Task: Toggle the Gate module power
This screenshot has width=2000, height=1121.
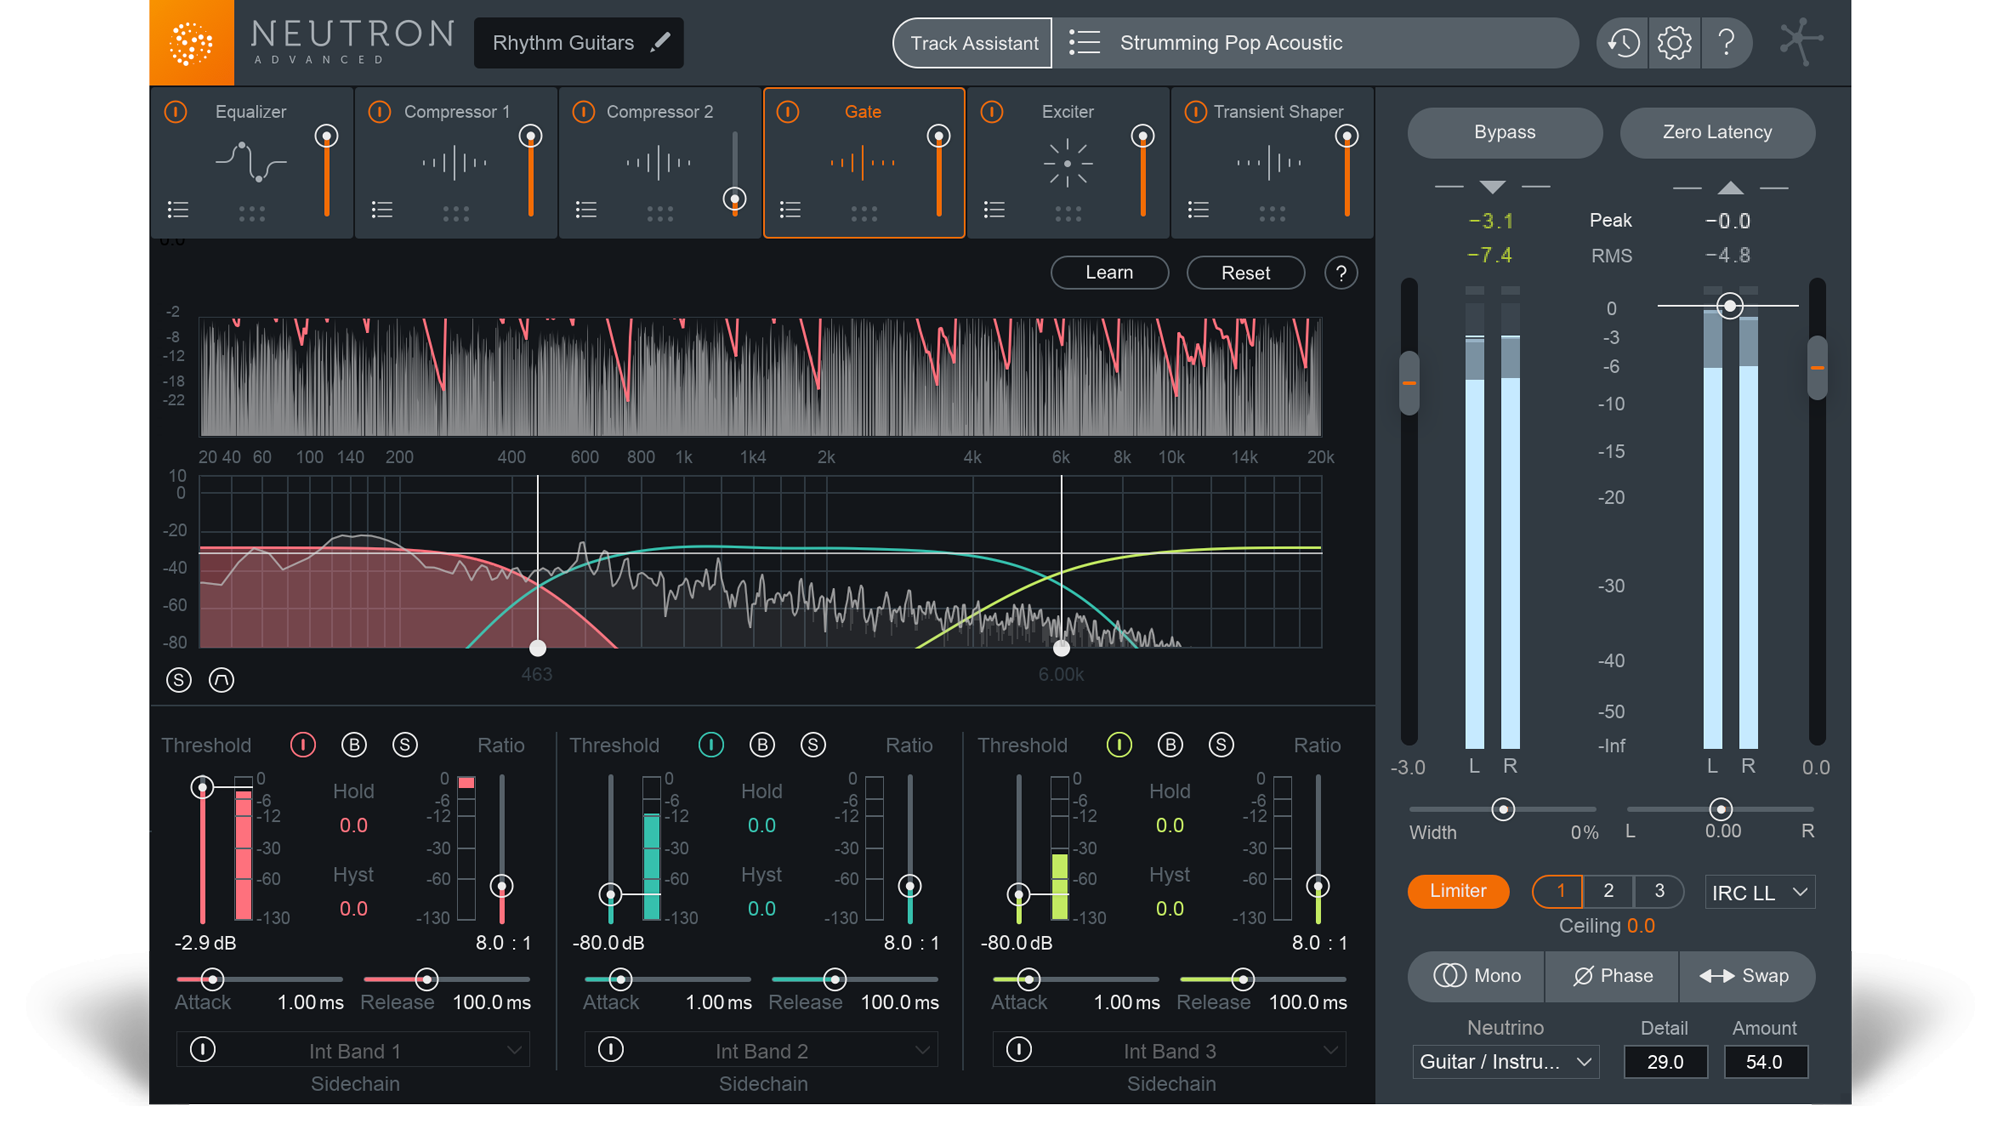Action: coord(788,112)
